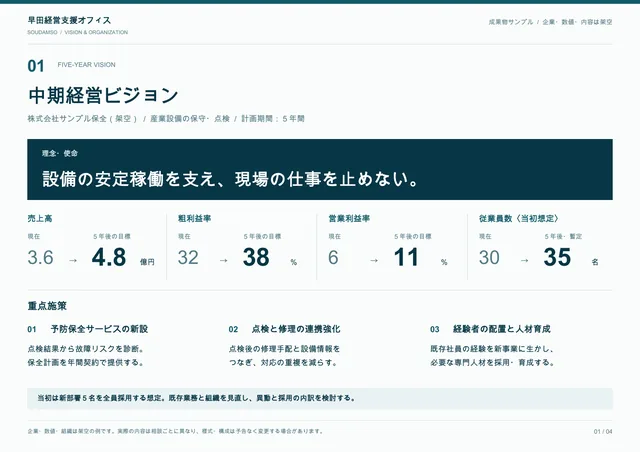Select the current gross margin value '32'
This screenshot has width=640, height=452.
click(188, 257)
